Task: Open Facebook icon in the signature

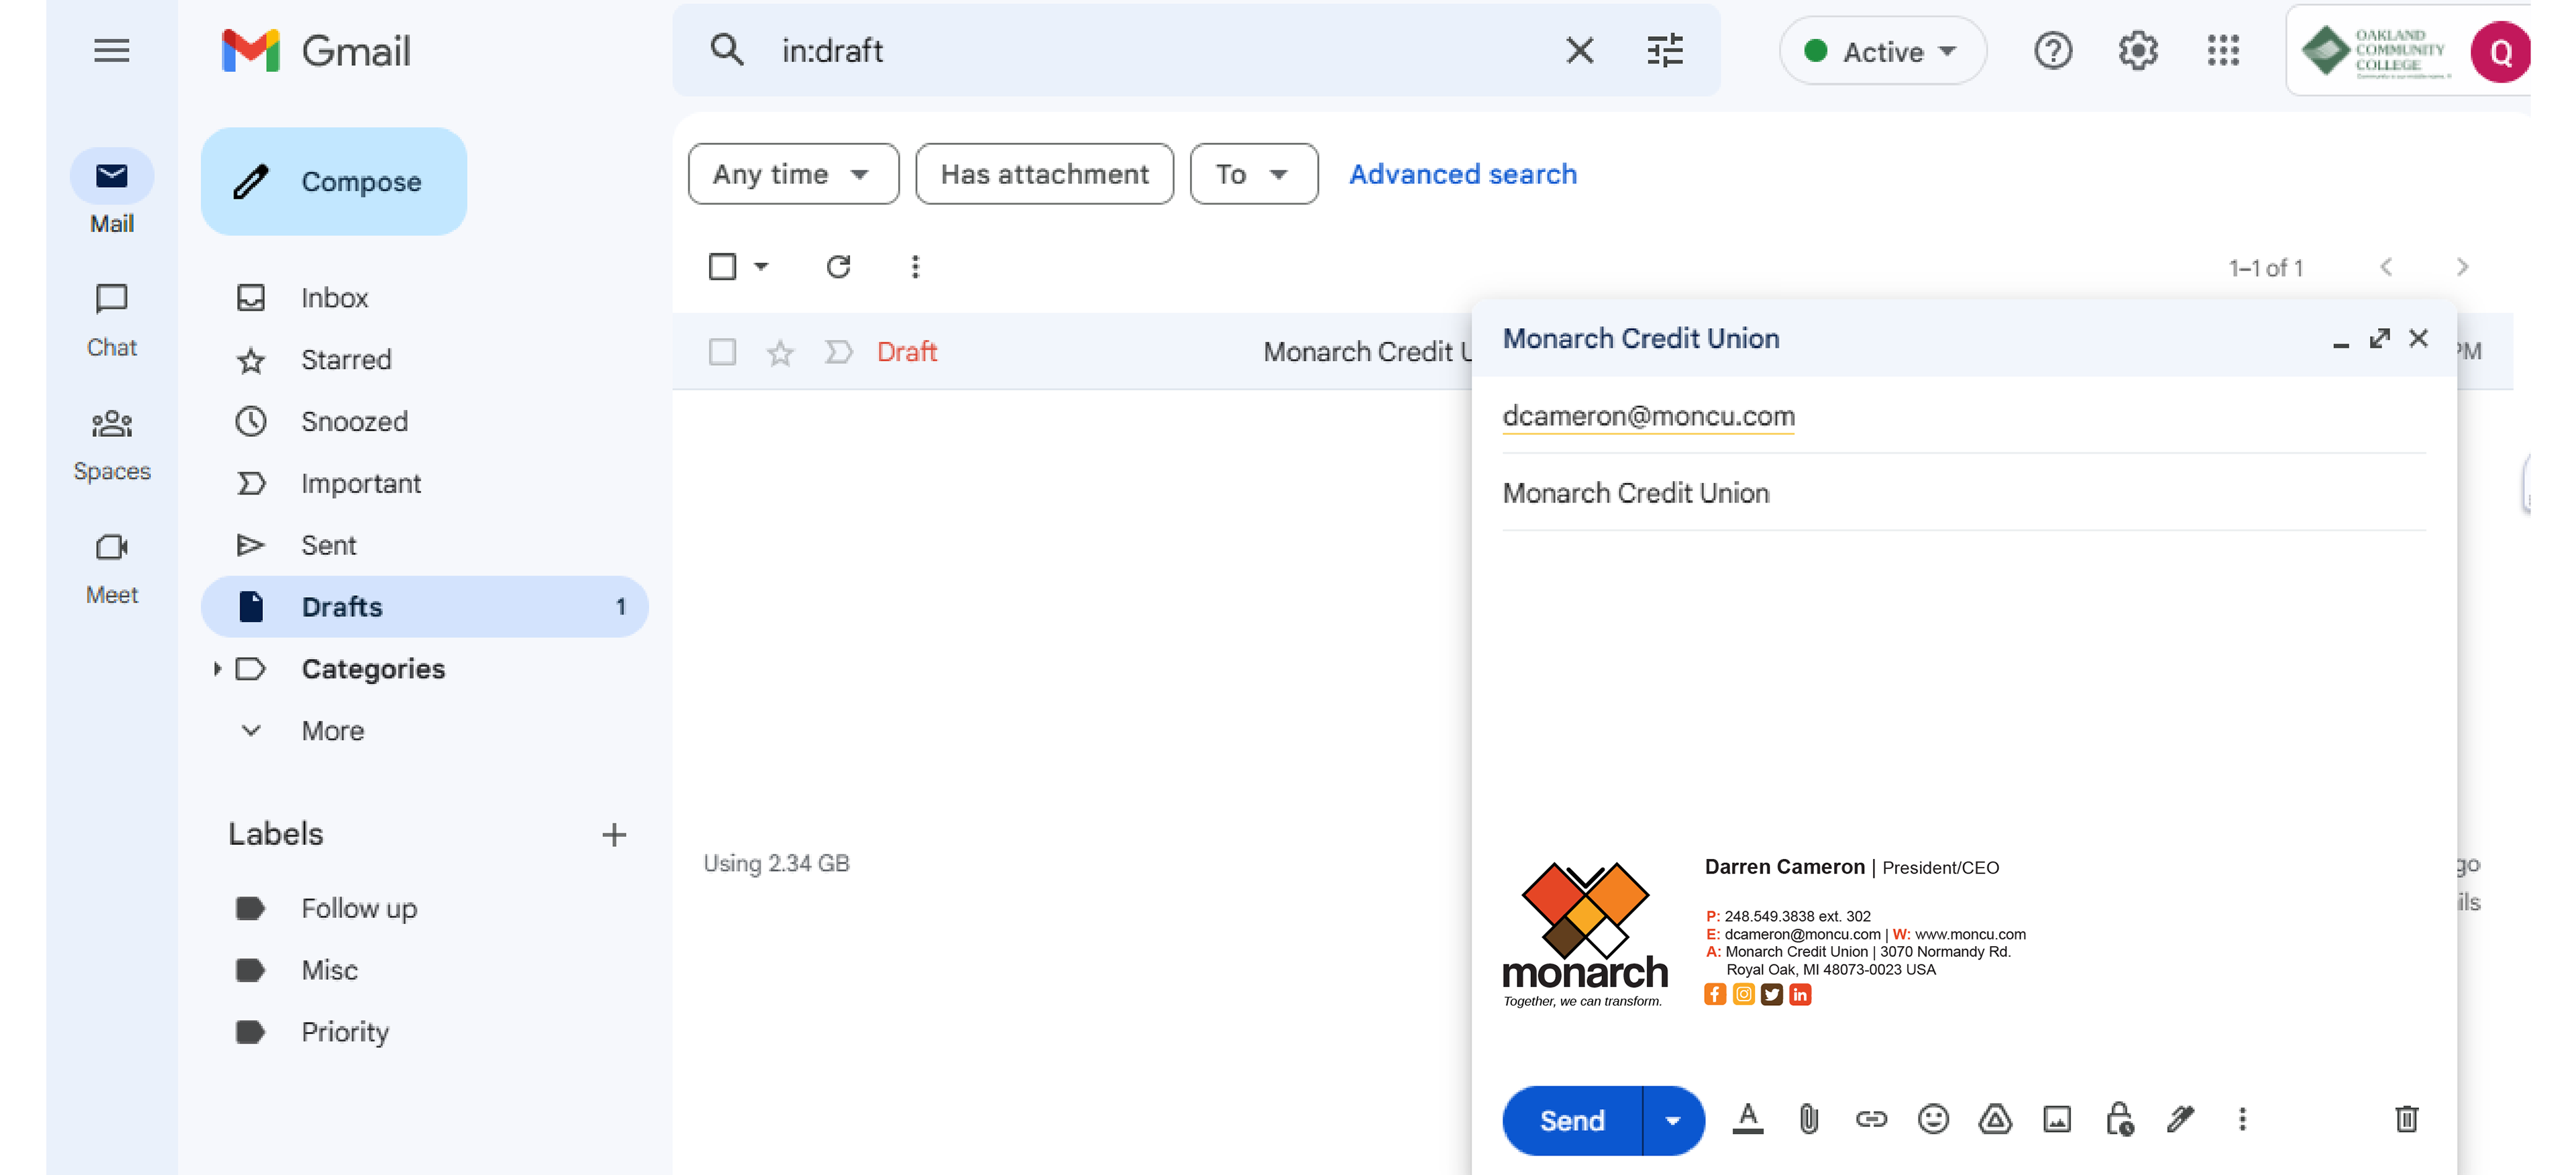Action: coord(1715,995)
